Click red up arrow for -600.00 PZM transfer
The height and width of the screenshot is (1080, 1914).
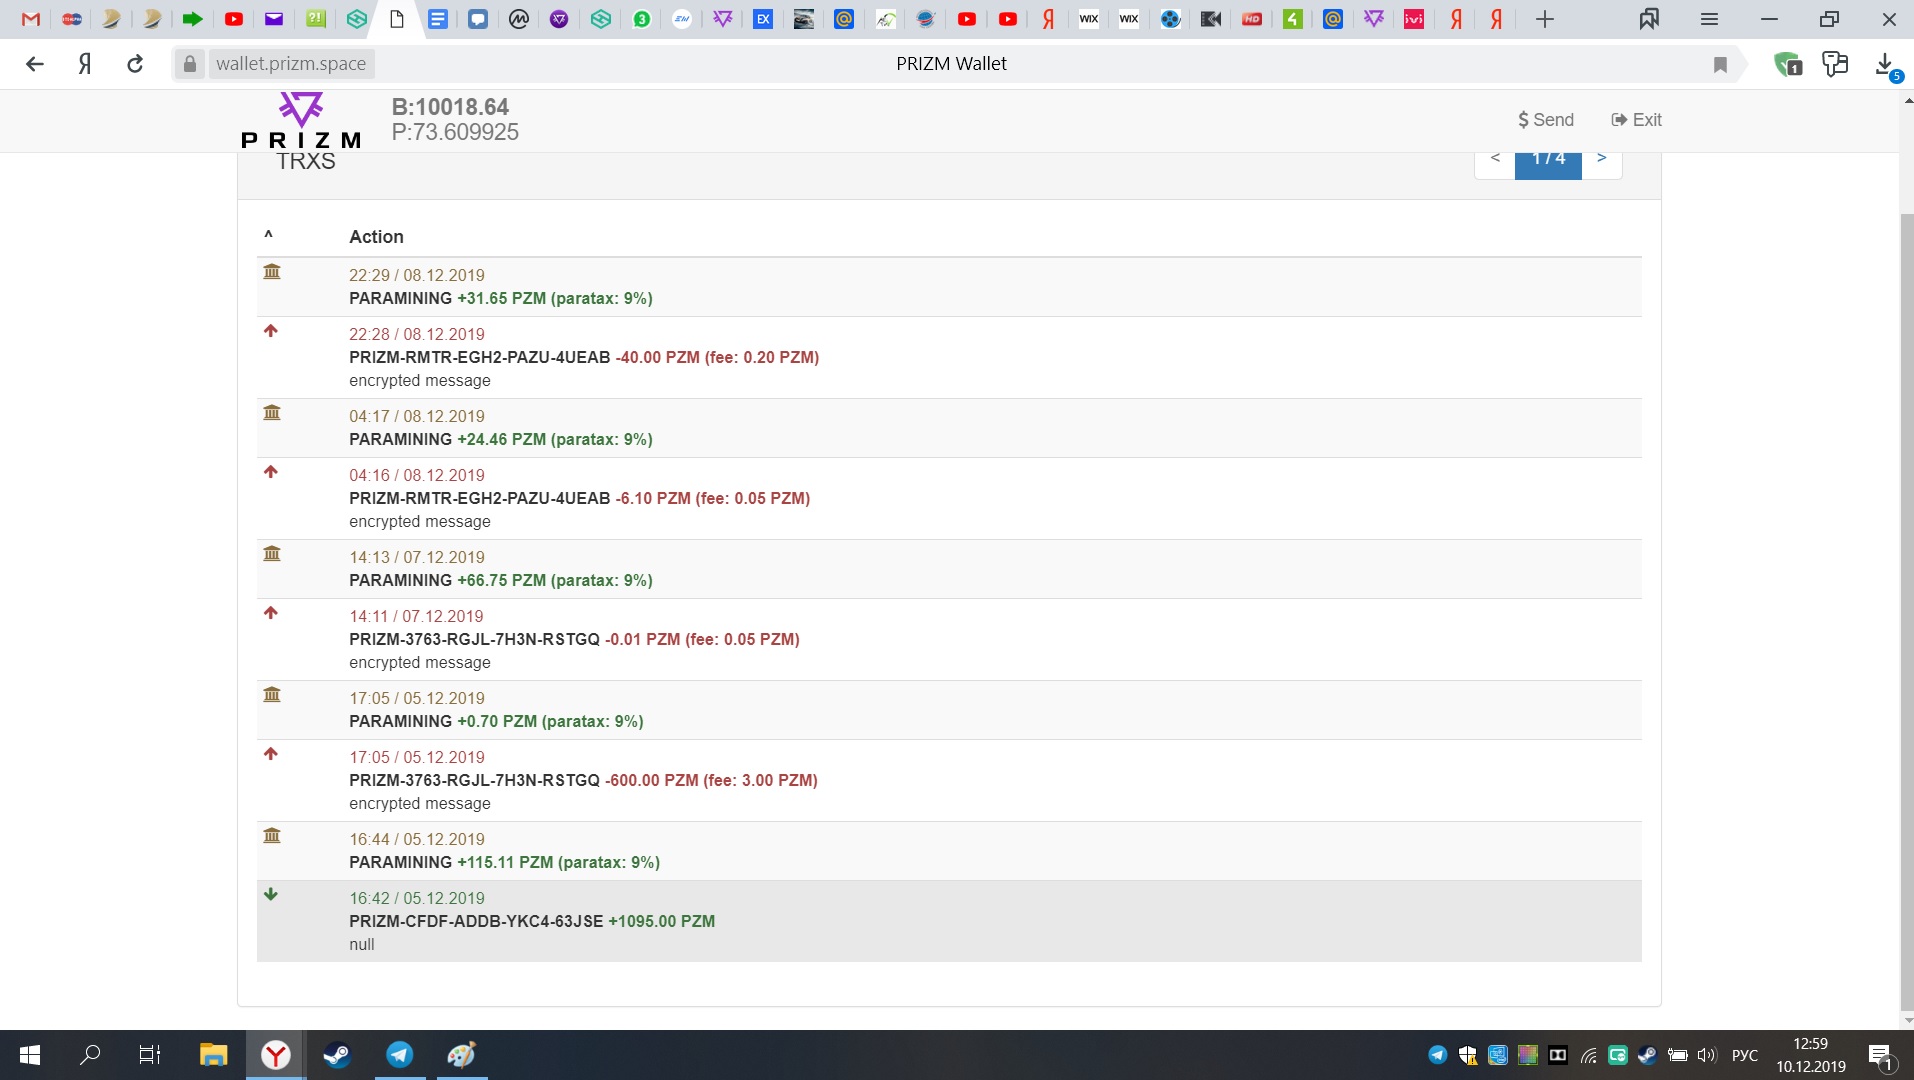pyautogui.click(x=270, y=754)
